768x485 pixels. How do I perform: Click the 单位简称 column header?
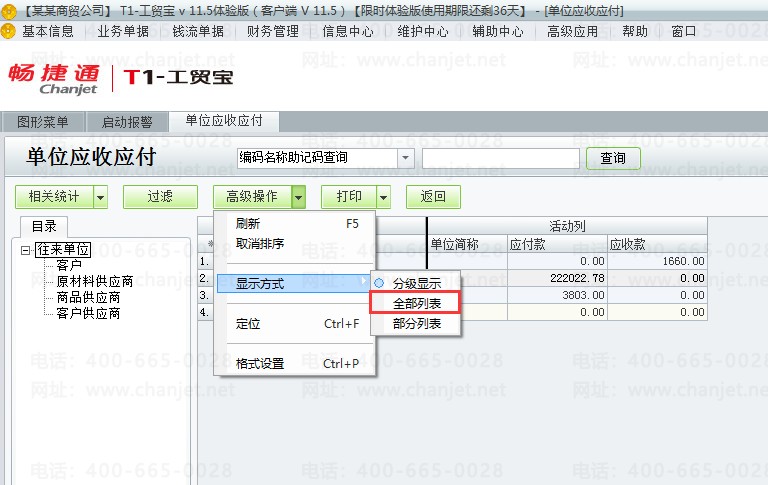(x=468, y=244)
